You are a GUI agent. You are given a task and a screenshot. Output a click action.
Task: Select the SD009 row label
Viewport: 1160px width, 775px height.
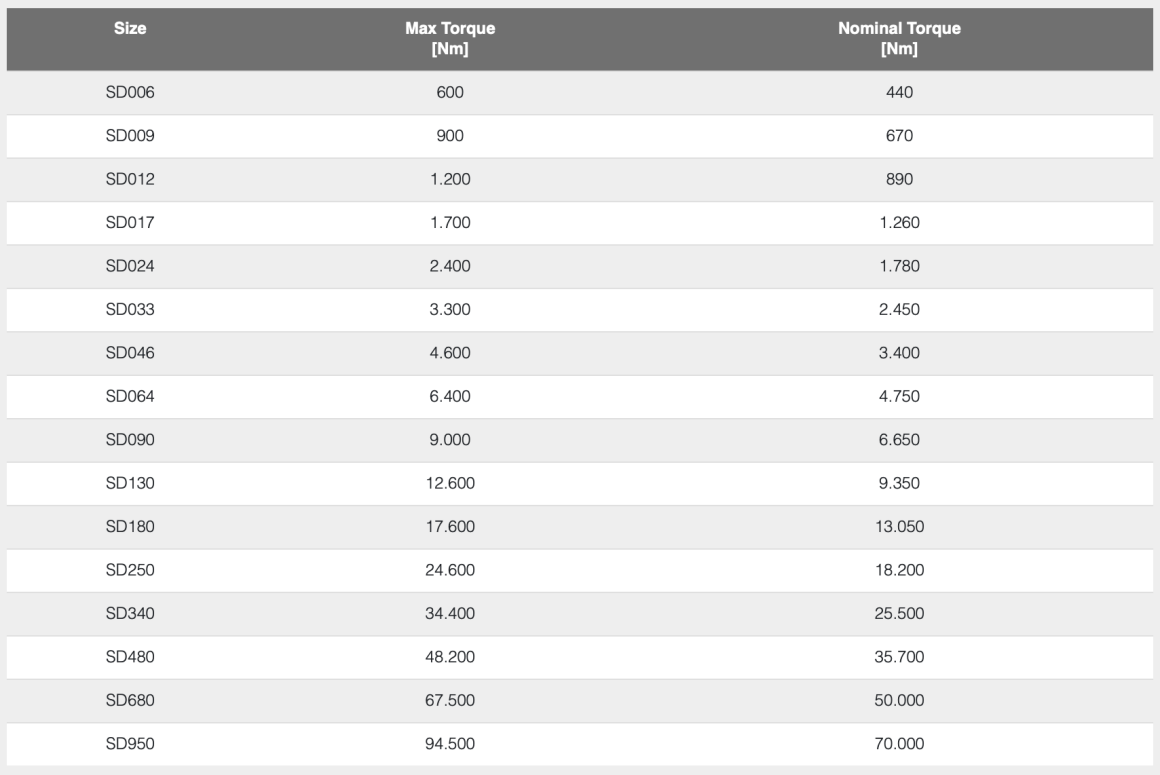tap(131, 136)
